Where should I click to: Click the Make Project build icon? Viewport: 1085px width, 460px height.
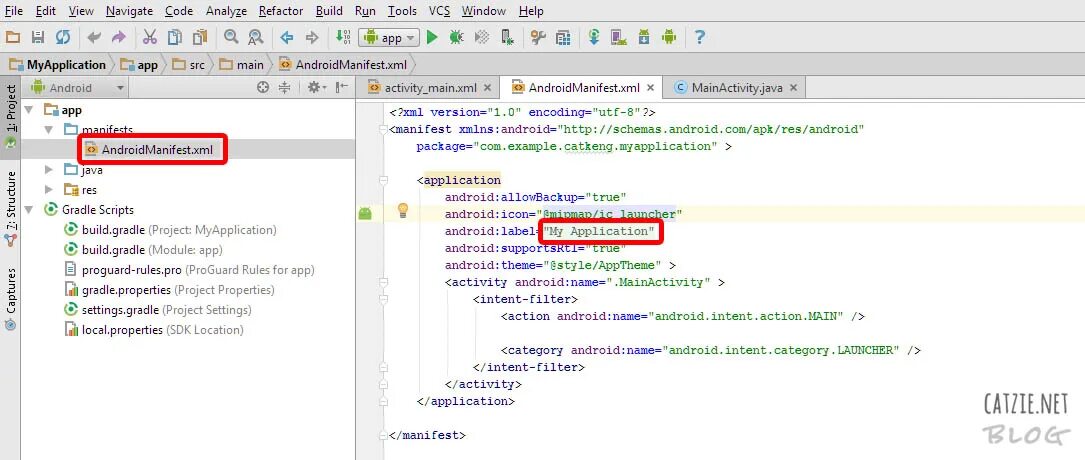(343, 37)
